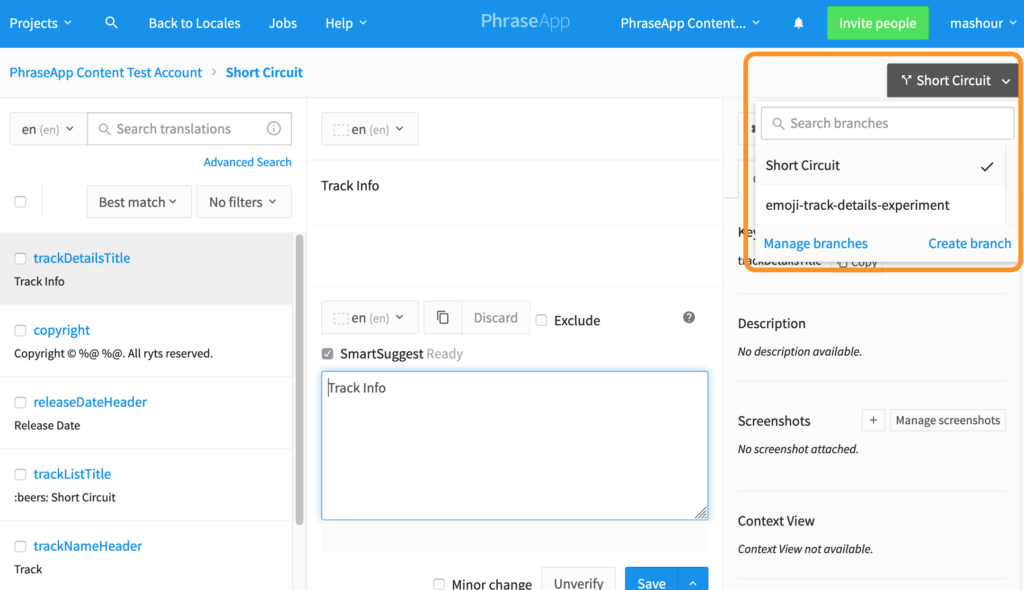1024x590 pixels.
Task: Open editor help question mark icon
Action: point(689,318)
